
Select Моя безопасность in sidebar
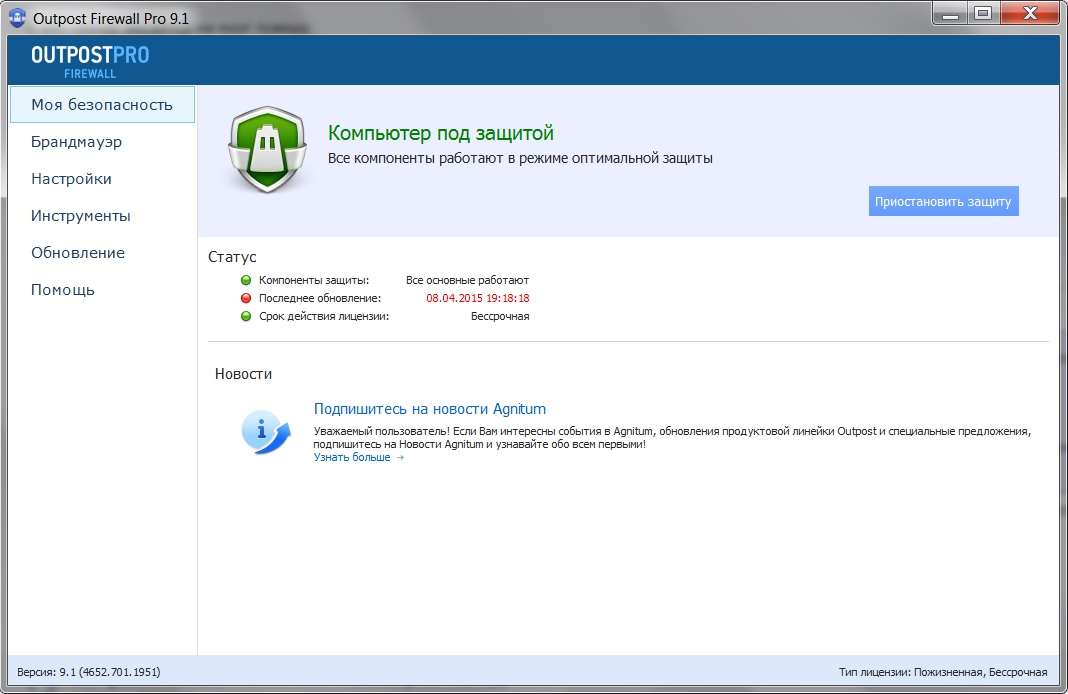(102, 104)
